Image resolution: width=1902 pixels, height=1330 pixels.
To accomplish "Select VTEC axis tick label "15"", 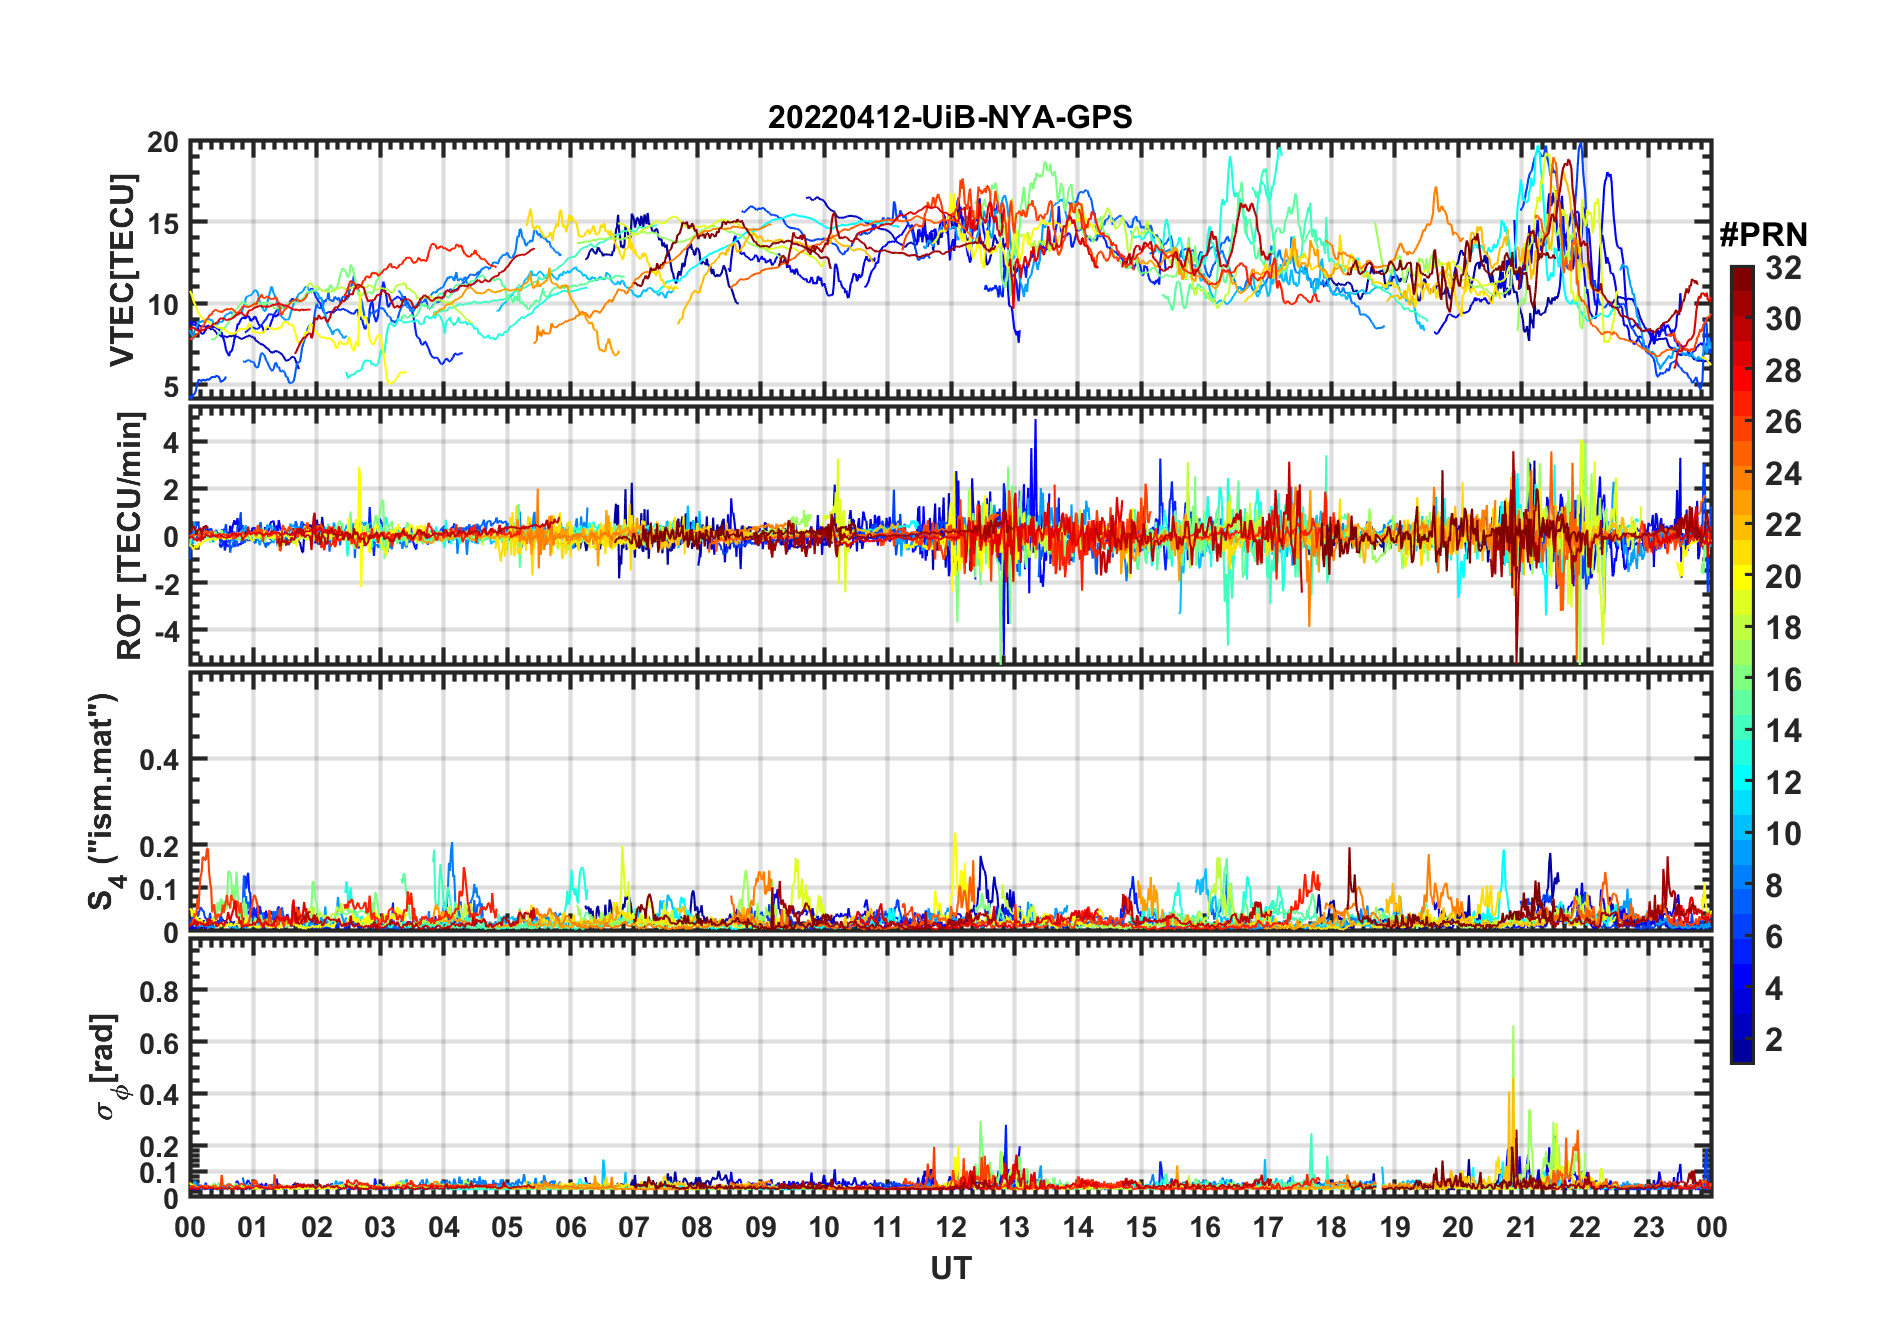I will pos(164,224).
